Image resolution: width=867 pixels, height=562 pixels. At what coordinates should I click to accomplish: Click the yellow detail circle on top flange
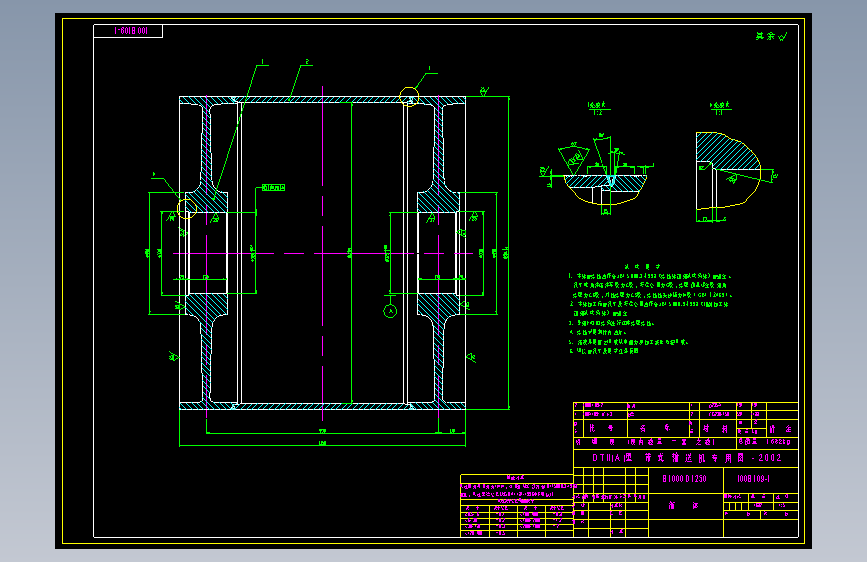tap(409, 97)
